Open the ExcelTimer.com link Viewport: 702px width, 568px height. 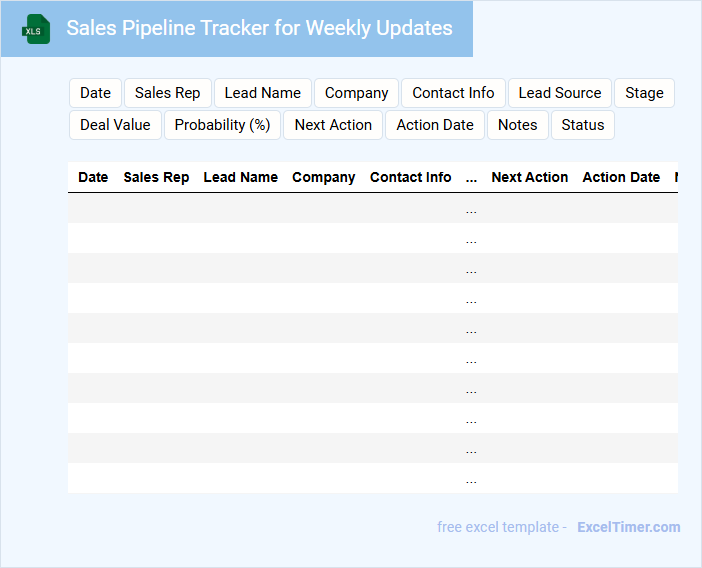(628, 527)
